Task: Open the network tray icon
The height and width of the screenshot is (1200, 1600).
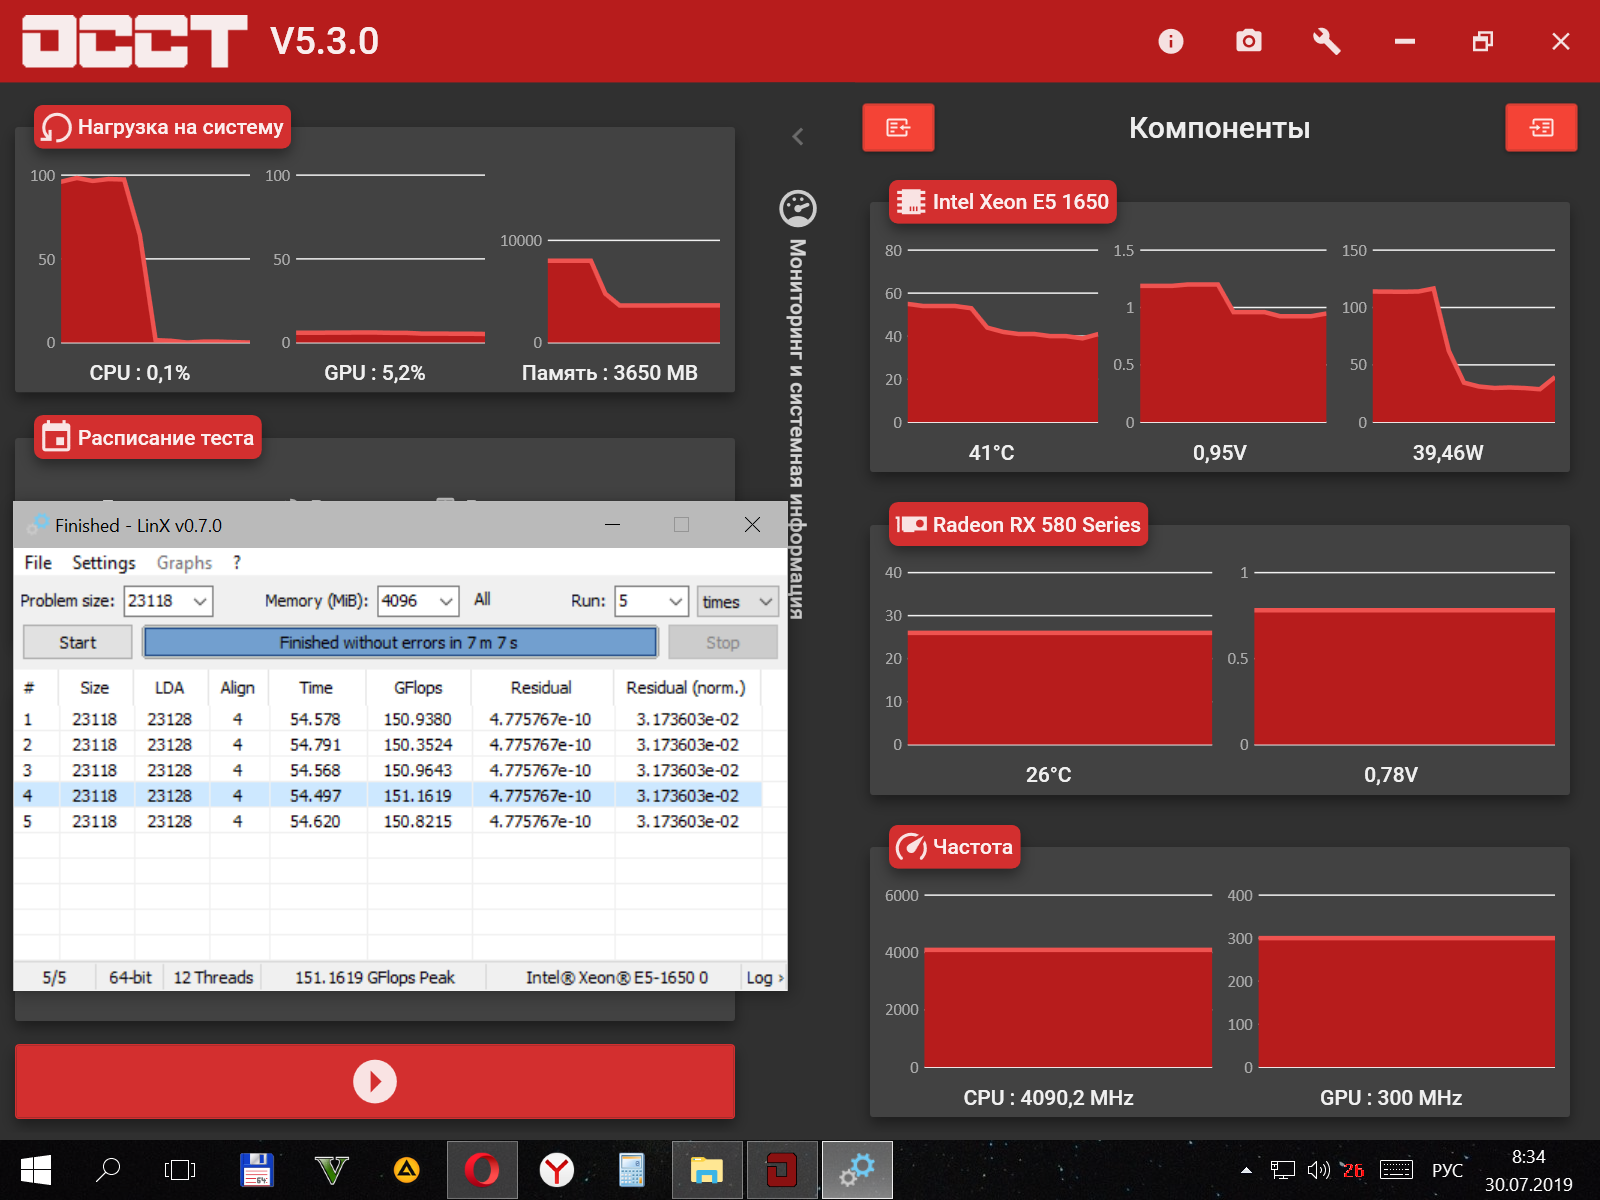Action: [x=1283, y=1170]
